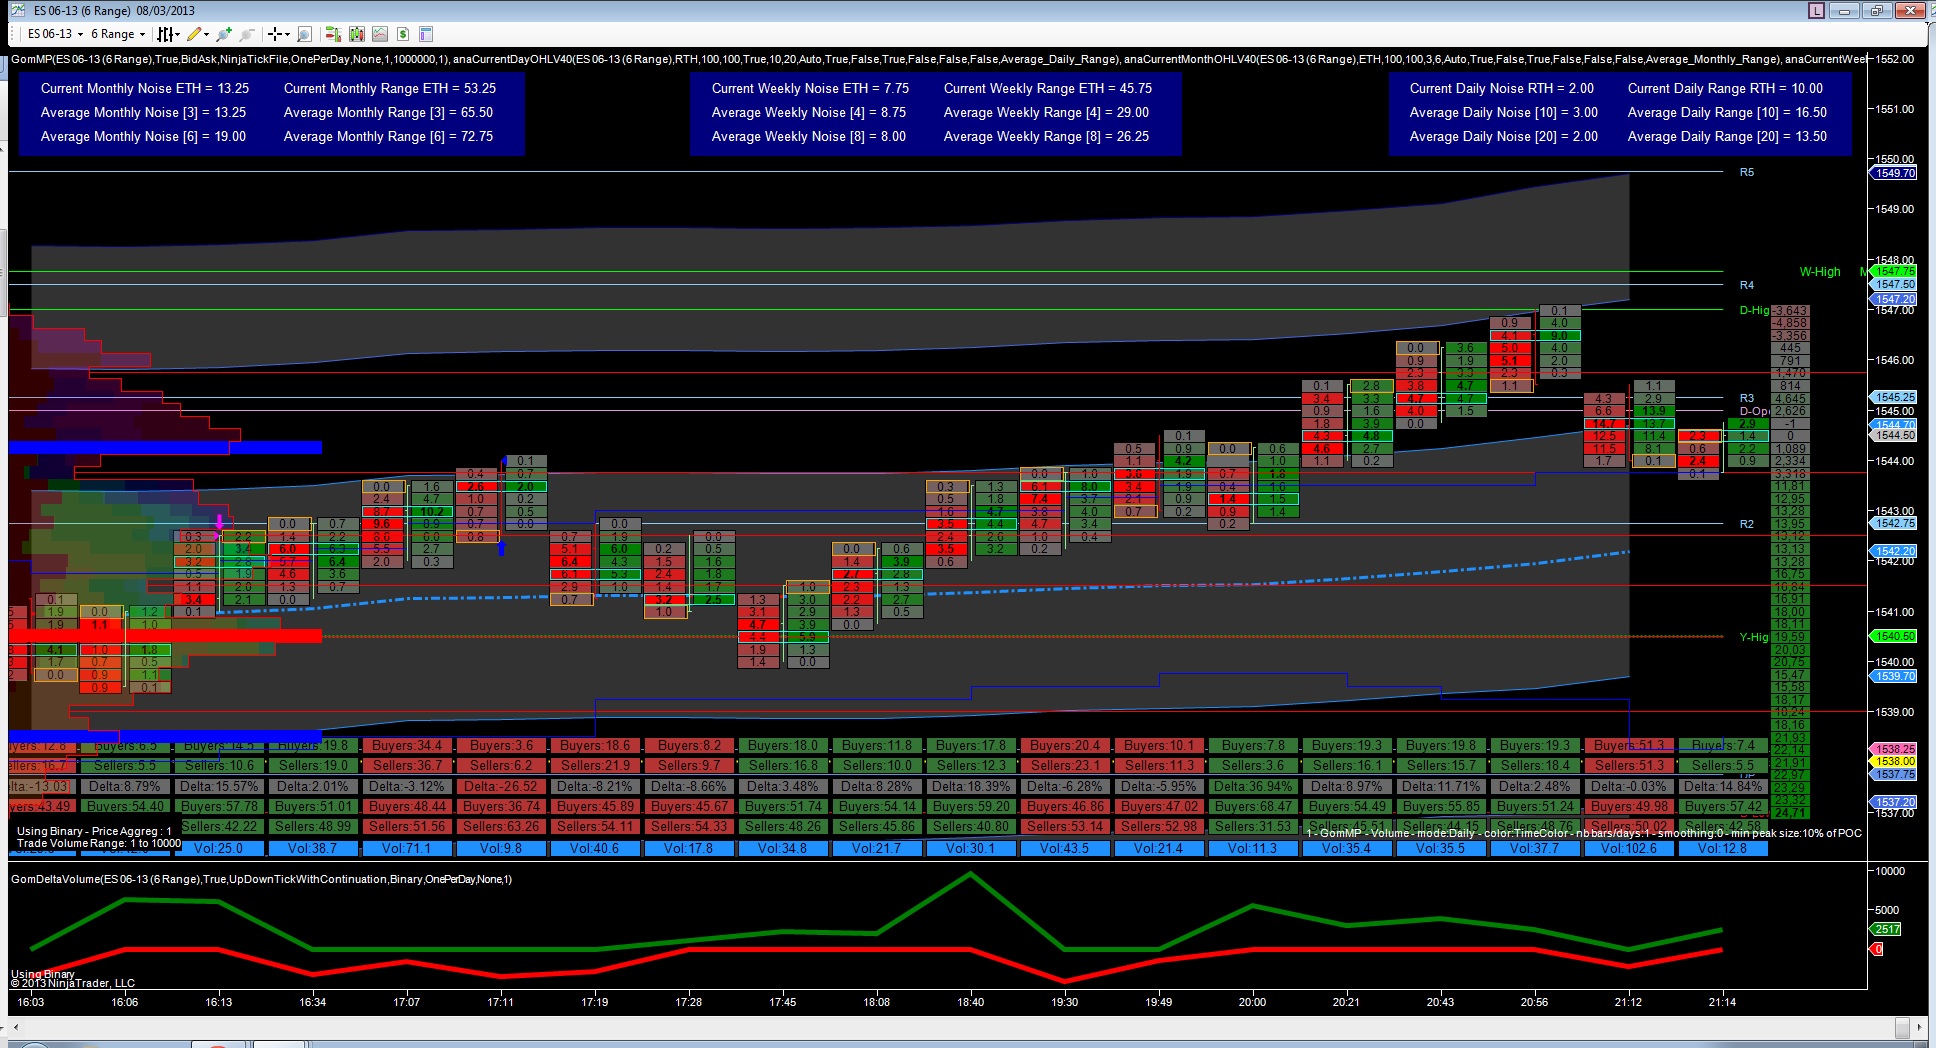
Task: Click the 'Delta:36.94%' cell
Action: pos(1253,786)
